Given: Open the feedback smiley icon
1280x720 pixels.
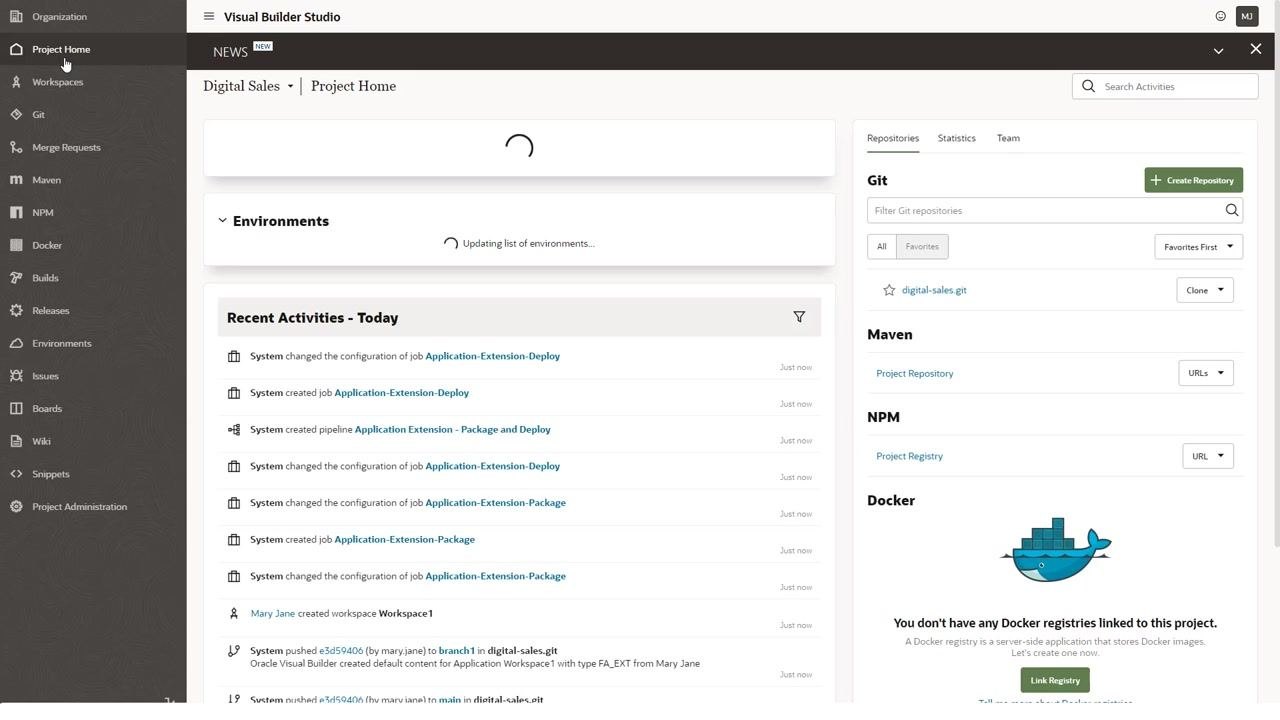Looking at the screenshot, I should tap(1220, 17).
